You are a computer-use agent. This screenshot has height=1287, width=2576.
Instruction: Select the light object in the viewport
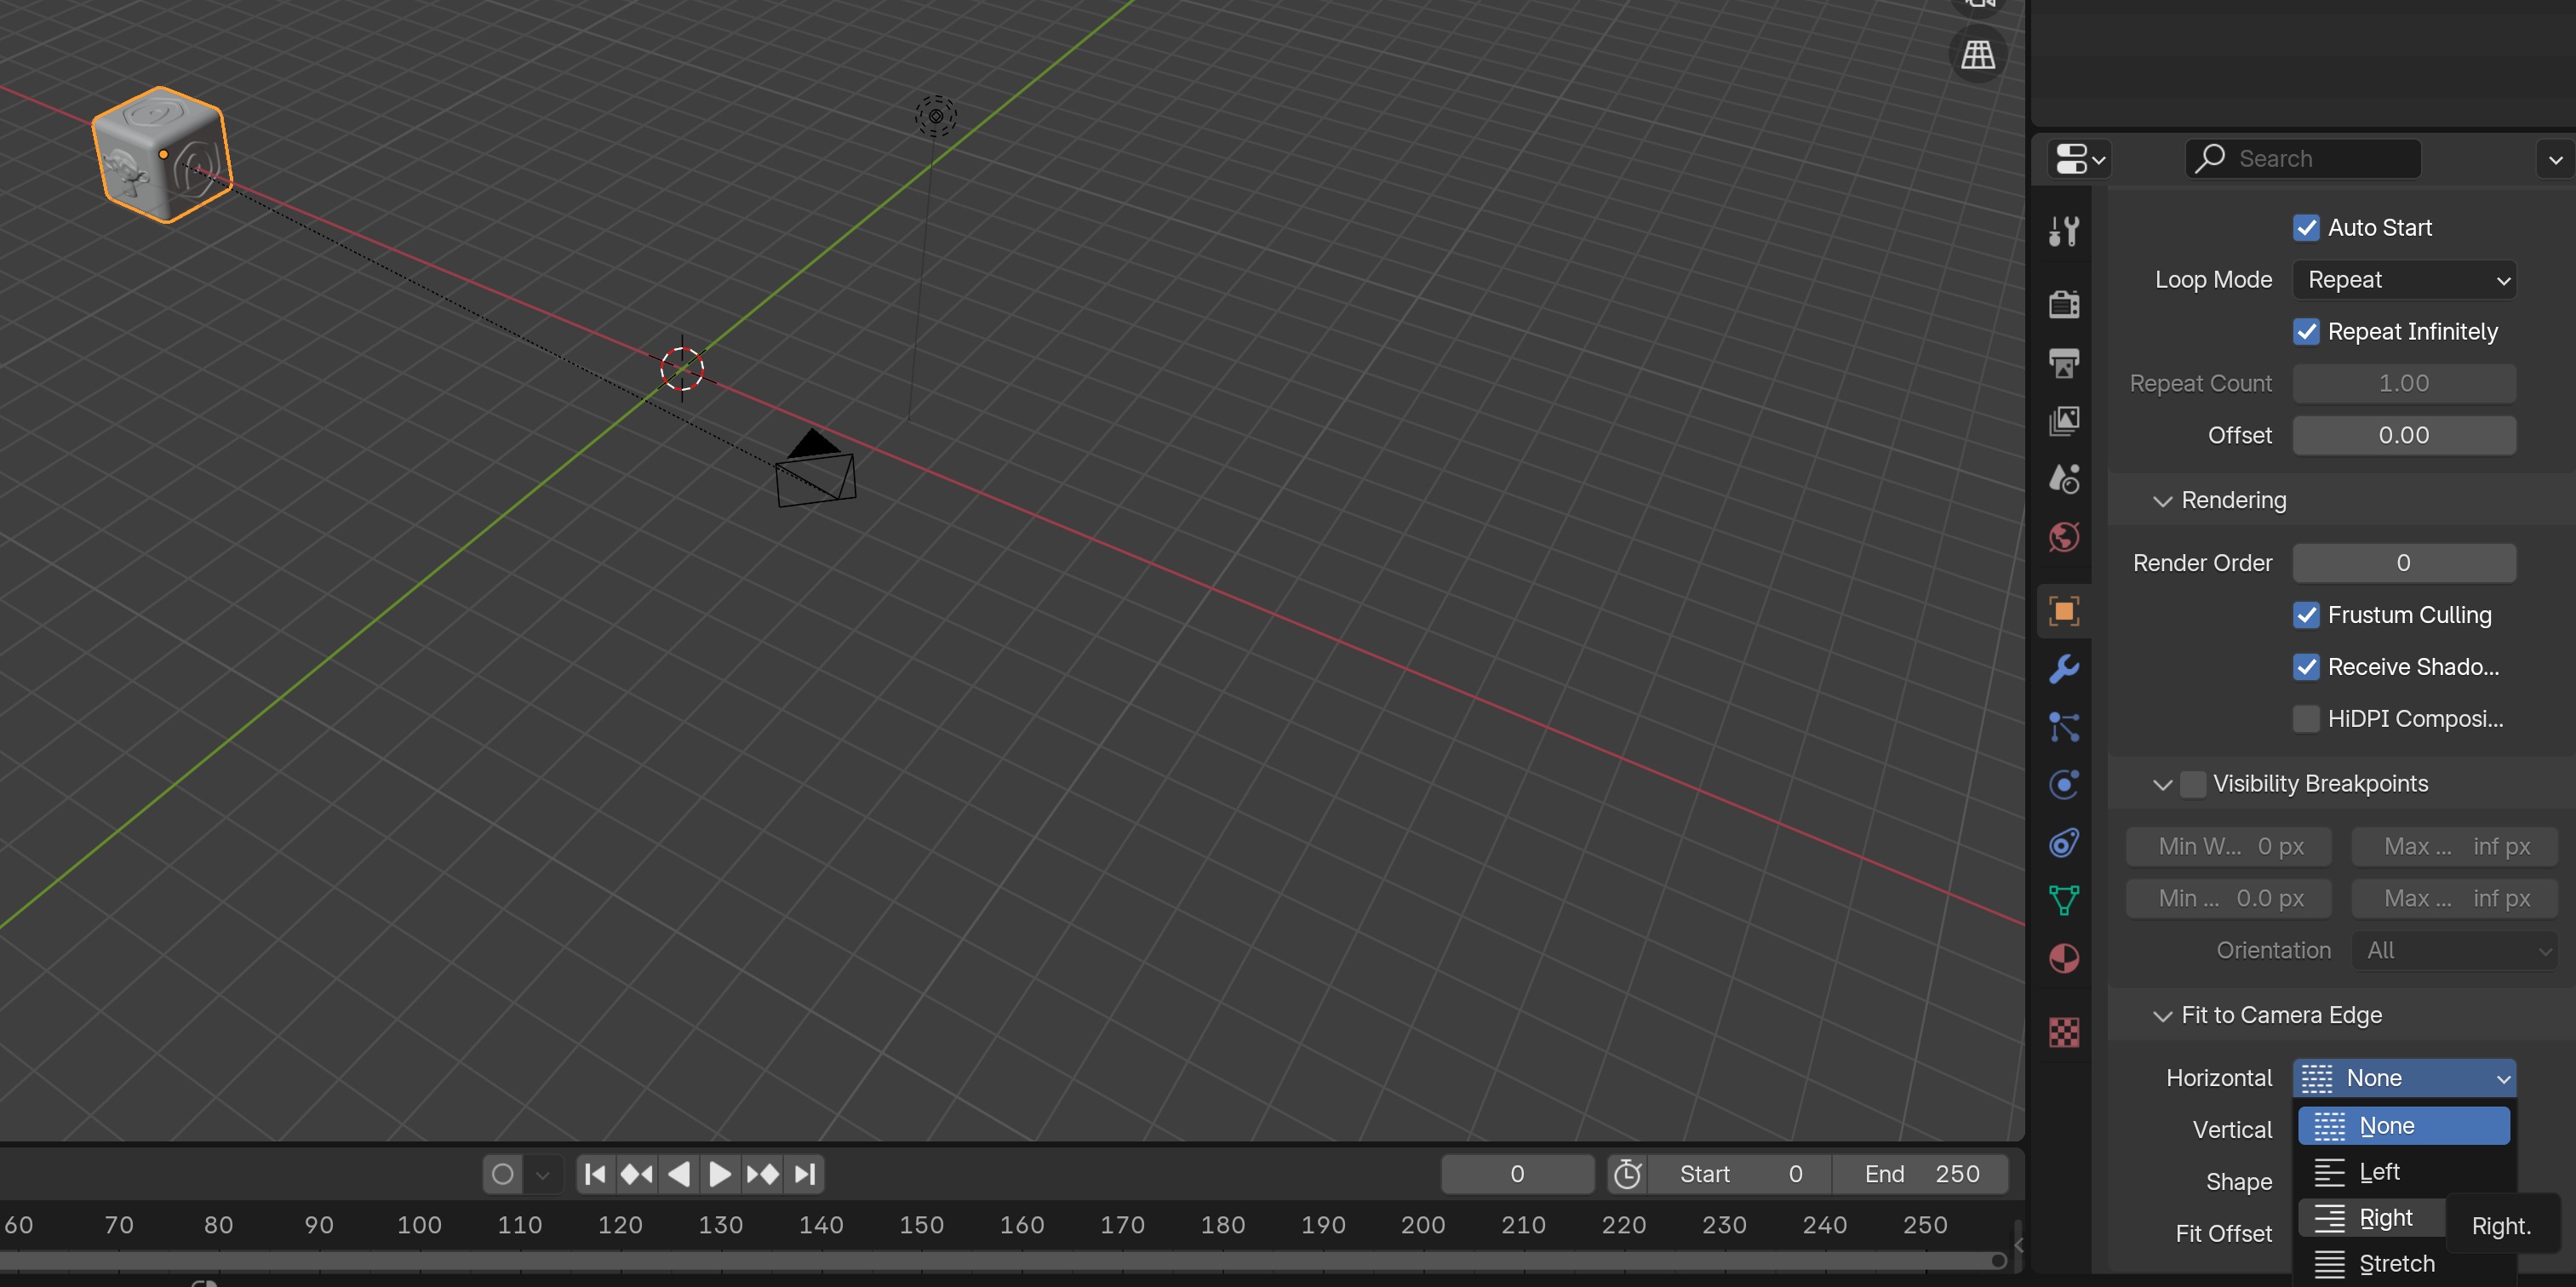[x=936, y=116]
